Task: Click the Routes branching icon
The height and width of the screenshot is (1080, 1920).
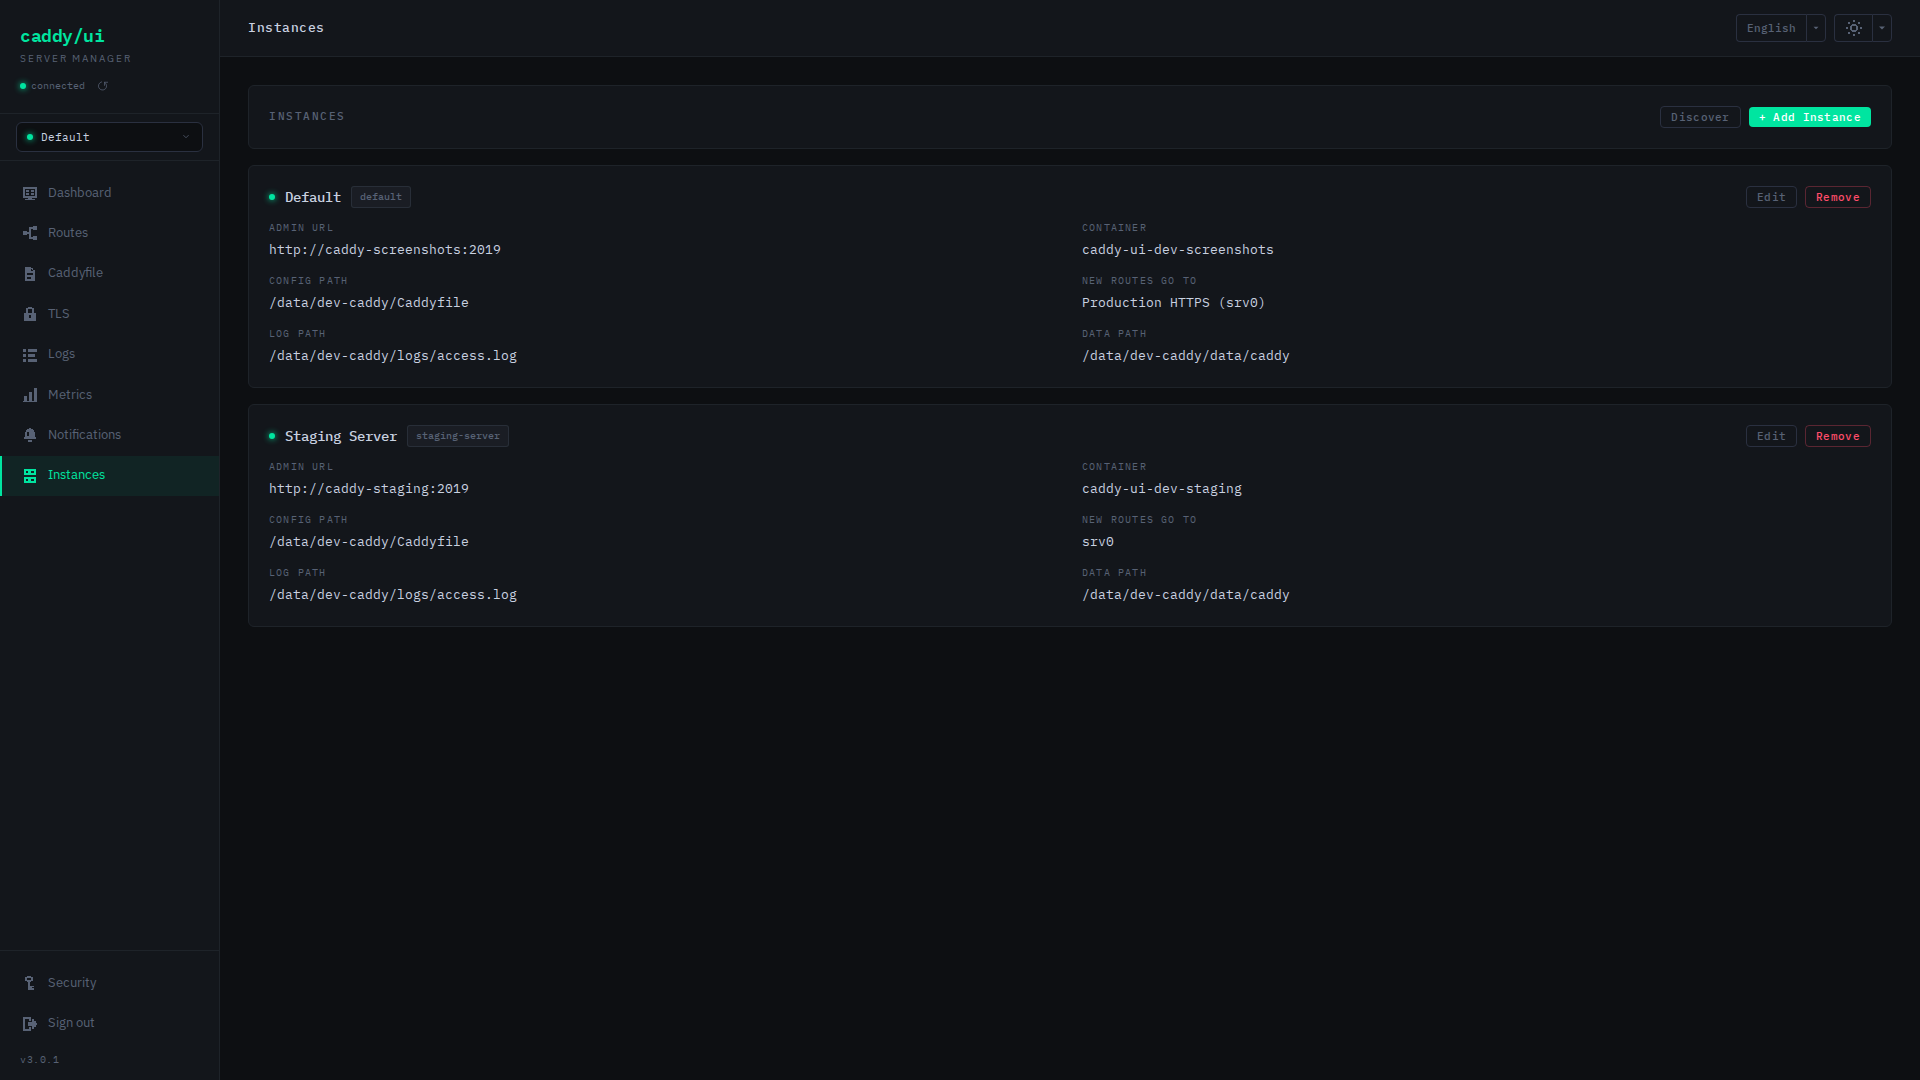Action: (x=30, y=233)
